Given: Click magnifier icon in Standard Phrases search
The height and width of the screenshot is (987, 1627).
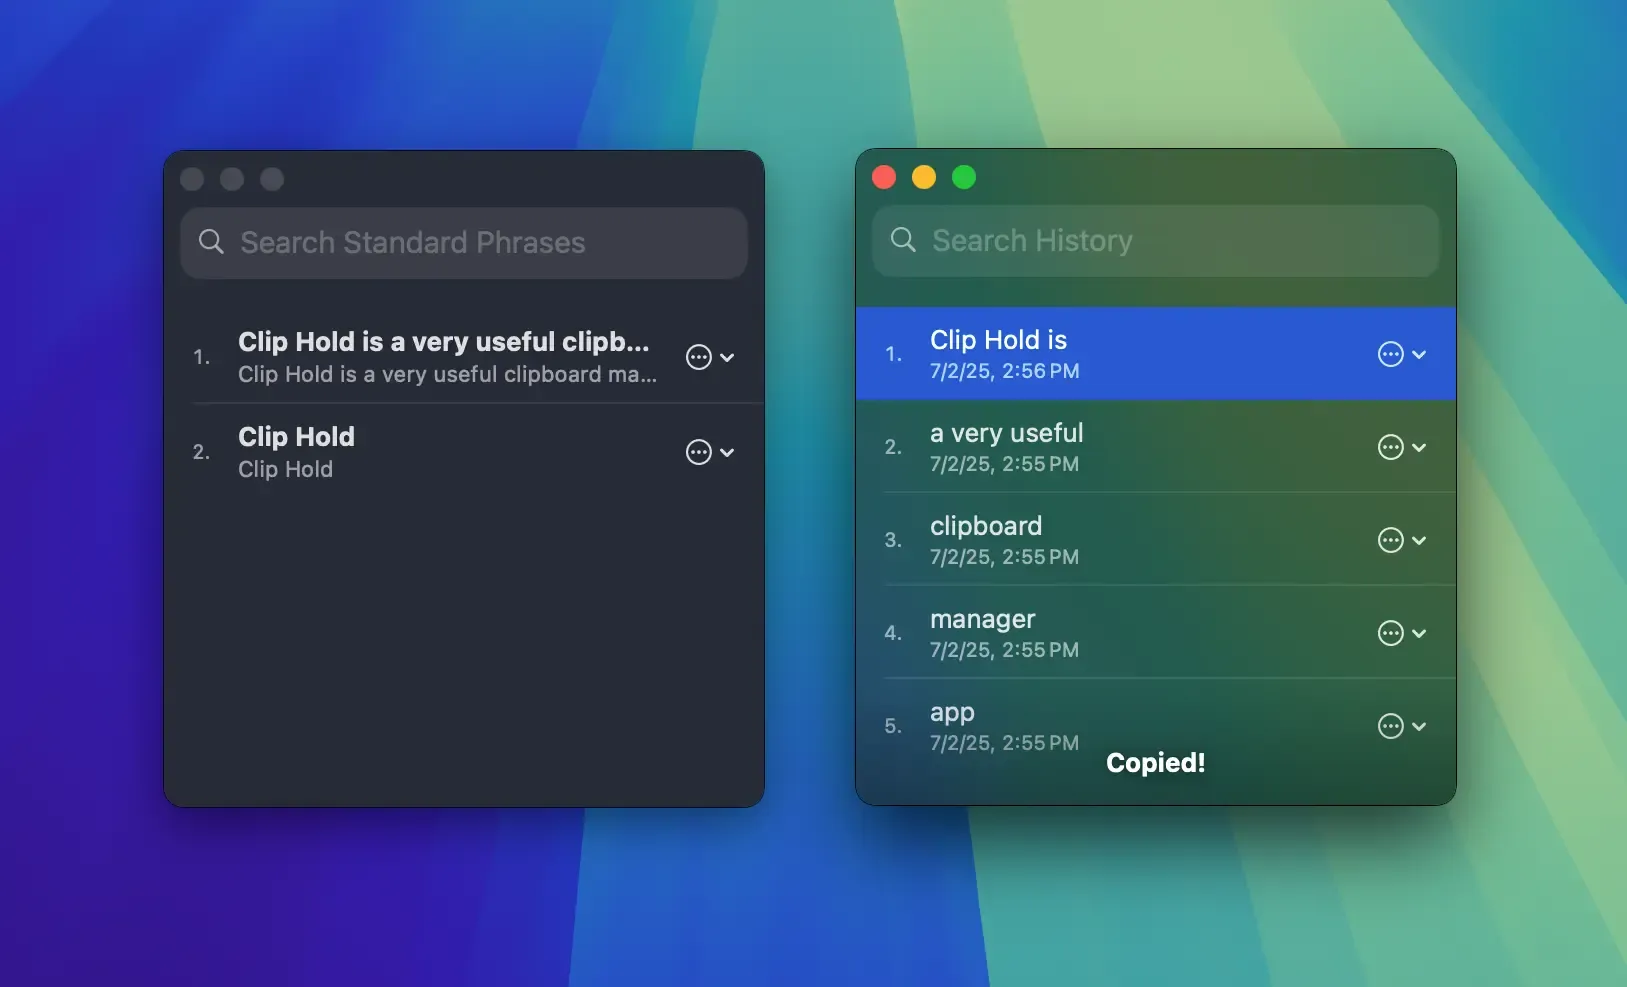Looking at the screenshot, I should pyautogui.click(x=211, y=241).
